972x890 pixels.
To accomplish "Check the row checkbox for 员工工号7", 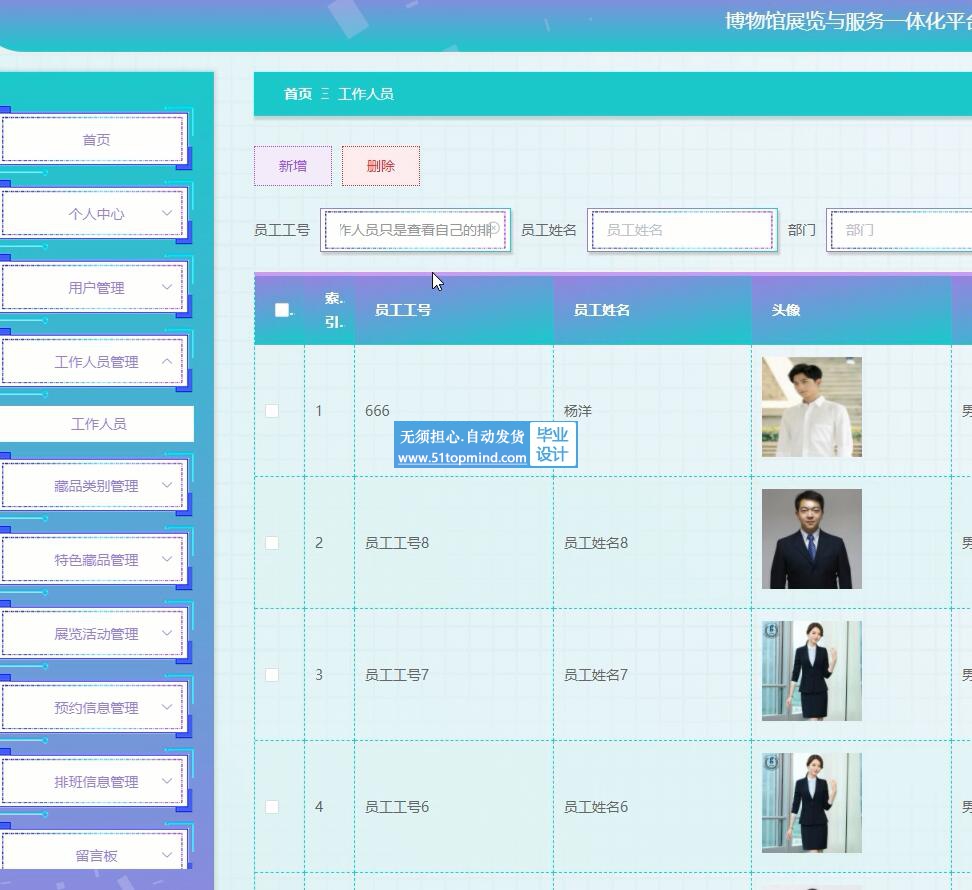I will point(272,675).
